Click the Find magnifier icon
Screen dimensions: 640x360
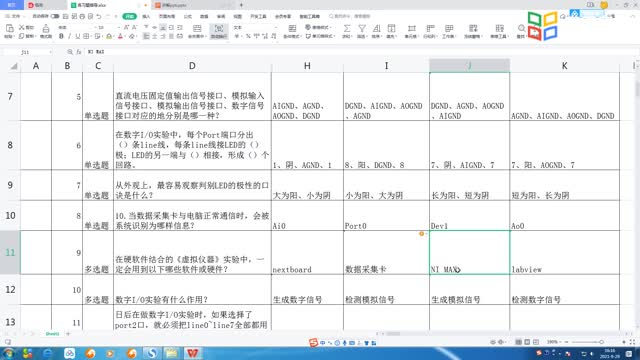(521, 29)
